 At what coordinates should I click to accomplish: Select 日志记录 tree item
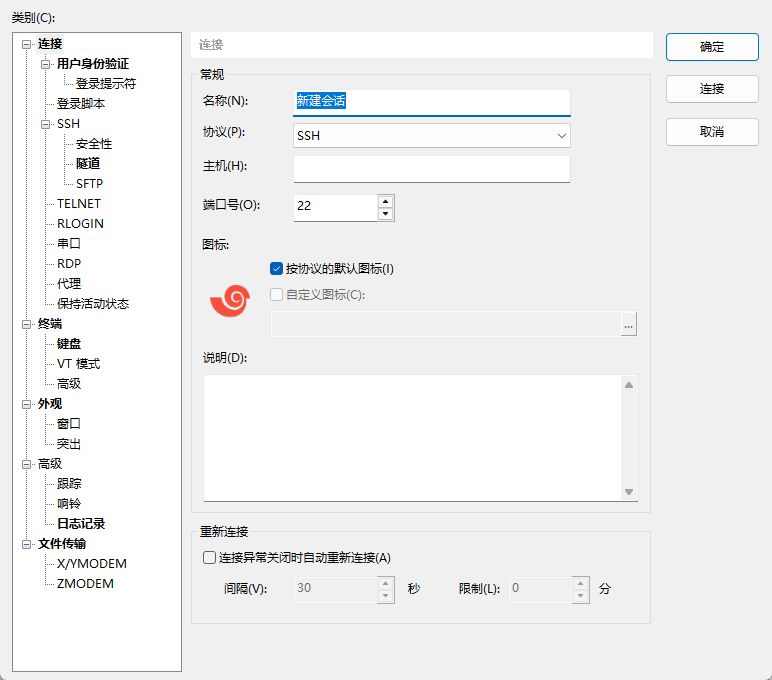click(81, 524)
